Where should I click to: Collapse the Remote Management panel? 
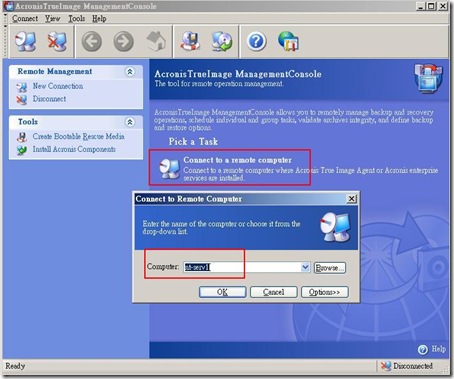tap(130, 72)
